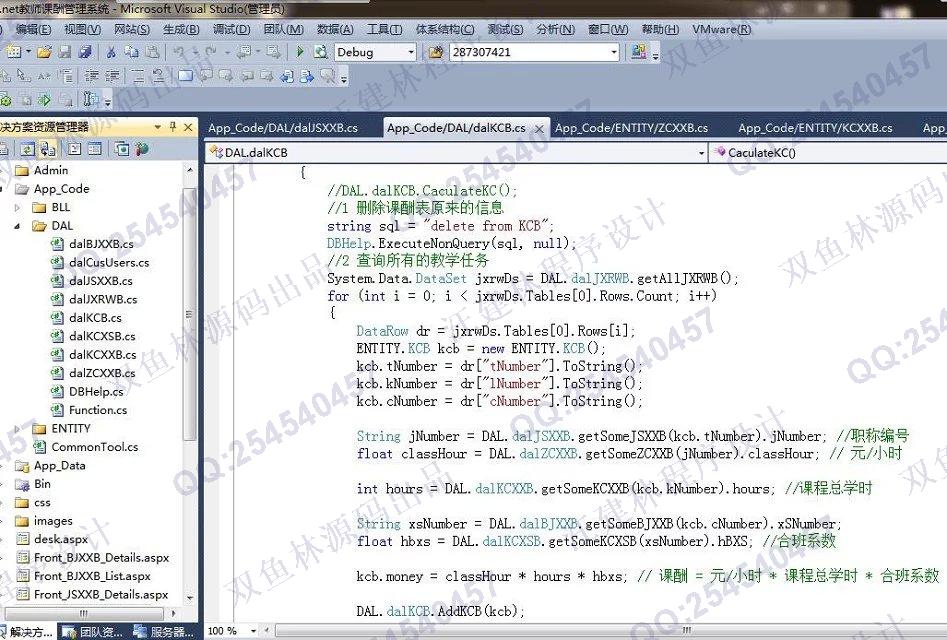Screen dimensions: 947x640
Task: Collapse the DAL folder node
Action: pyautogui.click(x=17, y=226)
